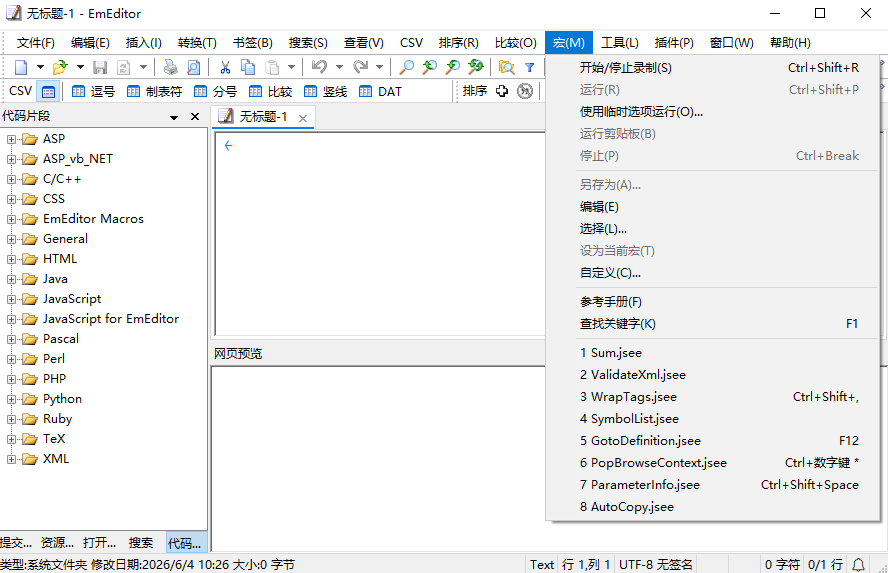Image resolution: width=888 pixels, height=573 pixels.
Task: Open the recent files dropdown arrow beside Open
Action: [80, 67]
